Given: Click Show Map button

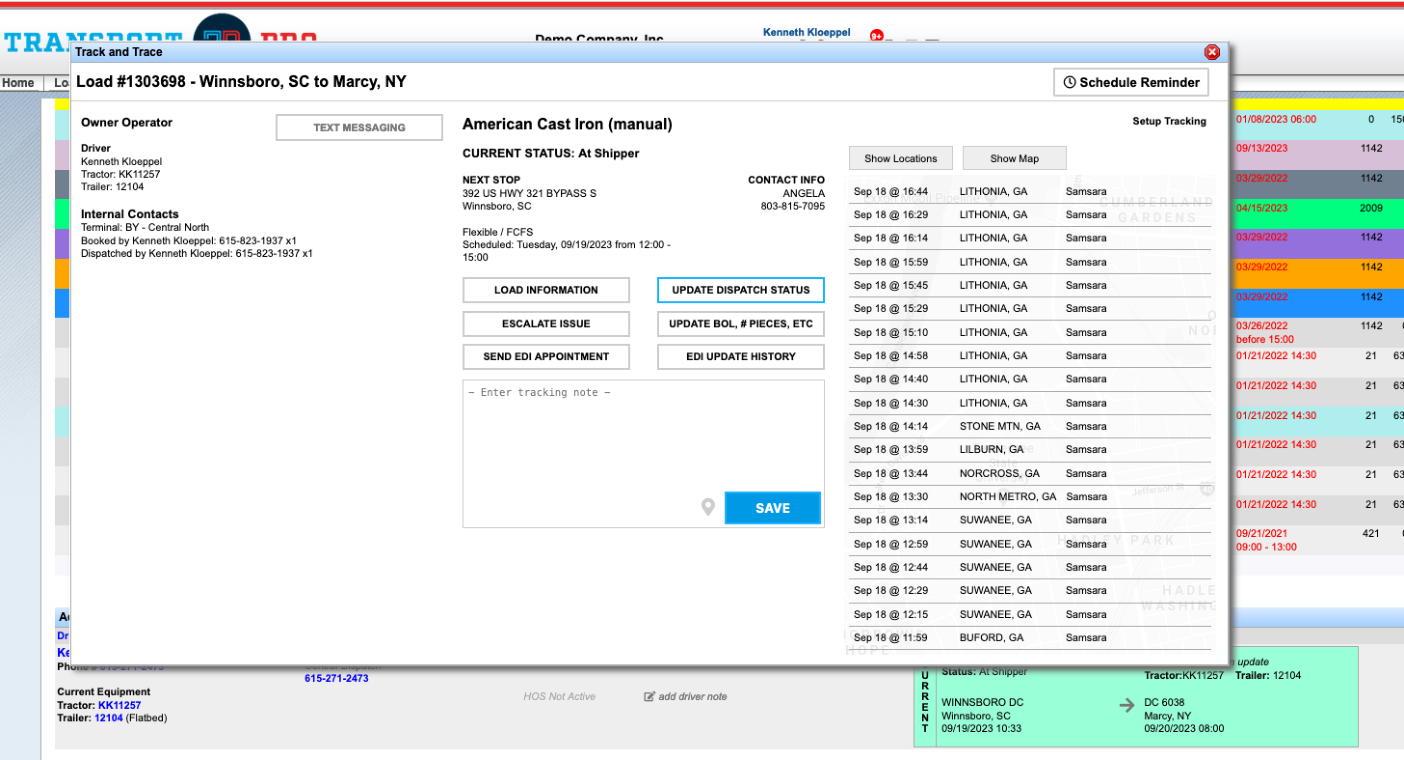Looking at the screenshot, I should (1015, 158).
